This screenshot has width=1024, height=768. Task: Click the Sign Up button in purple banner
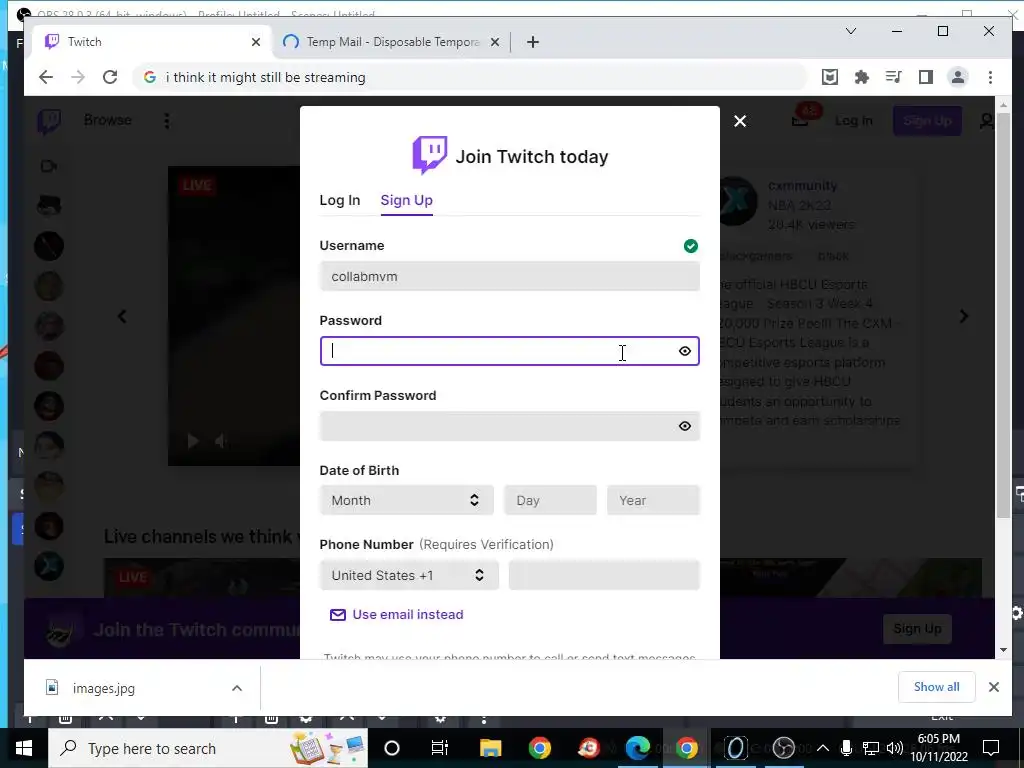917,629
